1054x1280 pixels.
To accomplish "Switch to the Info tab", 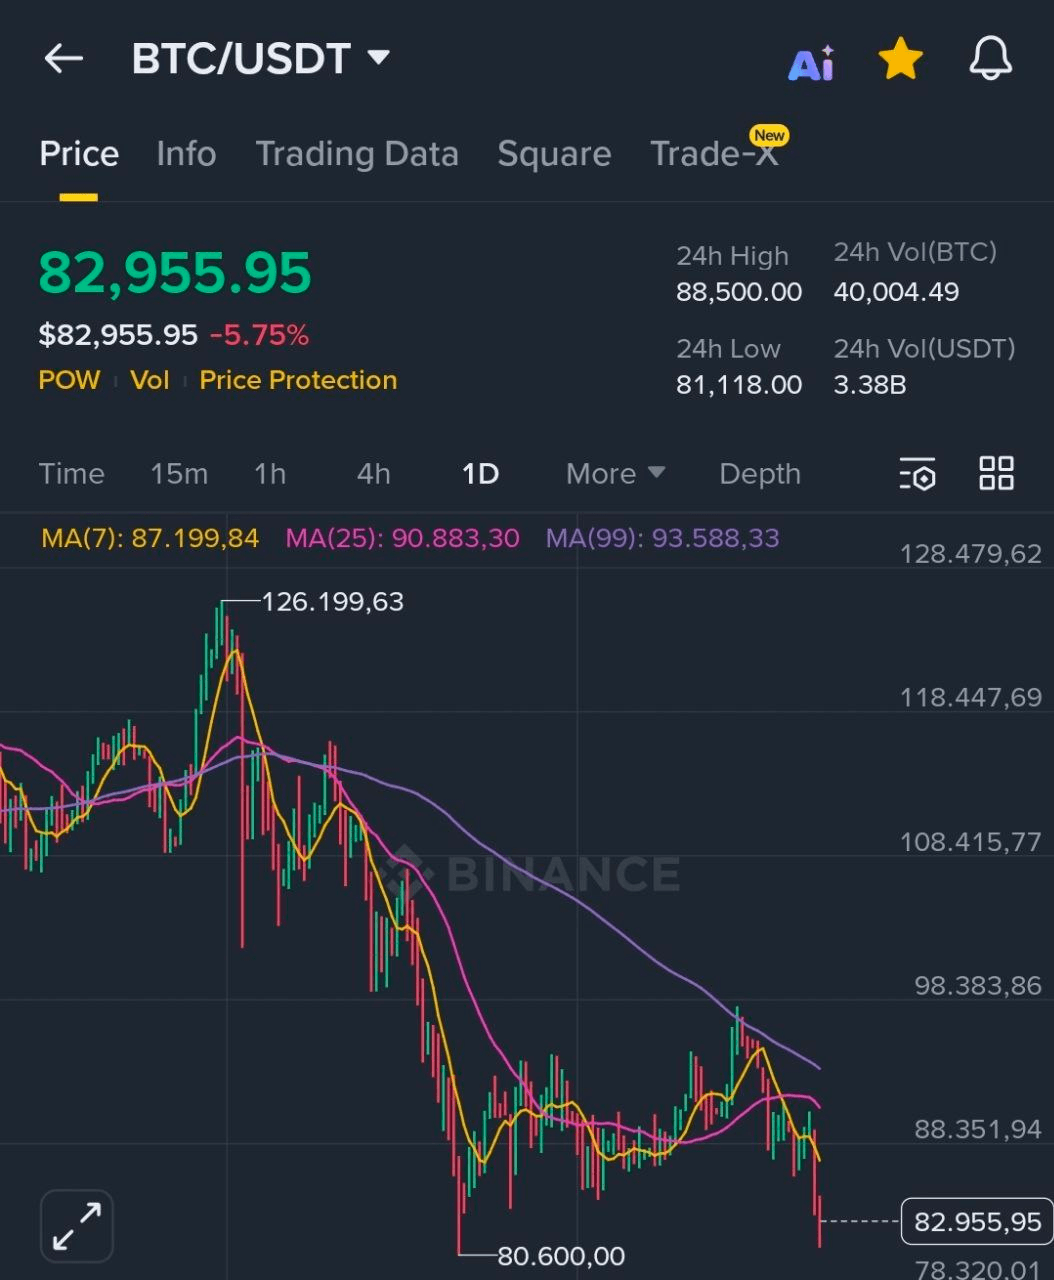I will 186,154.
